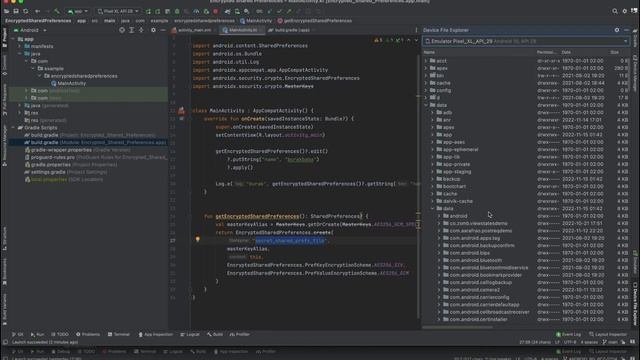Screen dimensions: 640x360
Task: Select MainActivity in the project tree
Action: (71, 83)
